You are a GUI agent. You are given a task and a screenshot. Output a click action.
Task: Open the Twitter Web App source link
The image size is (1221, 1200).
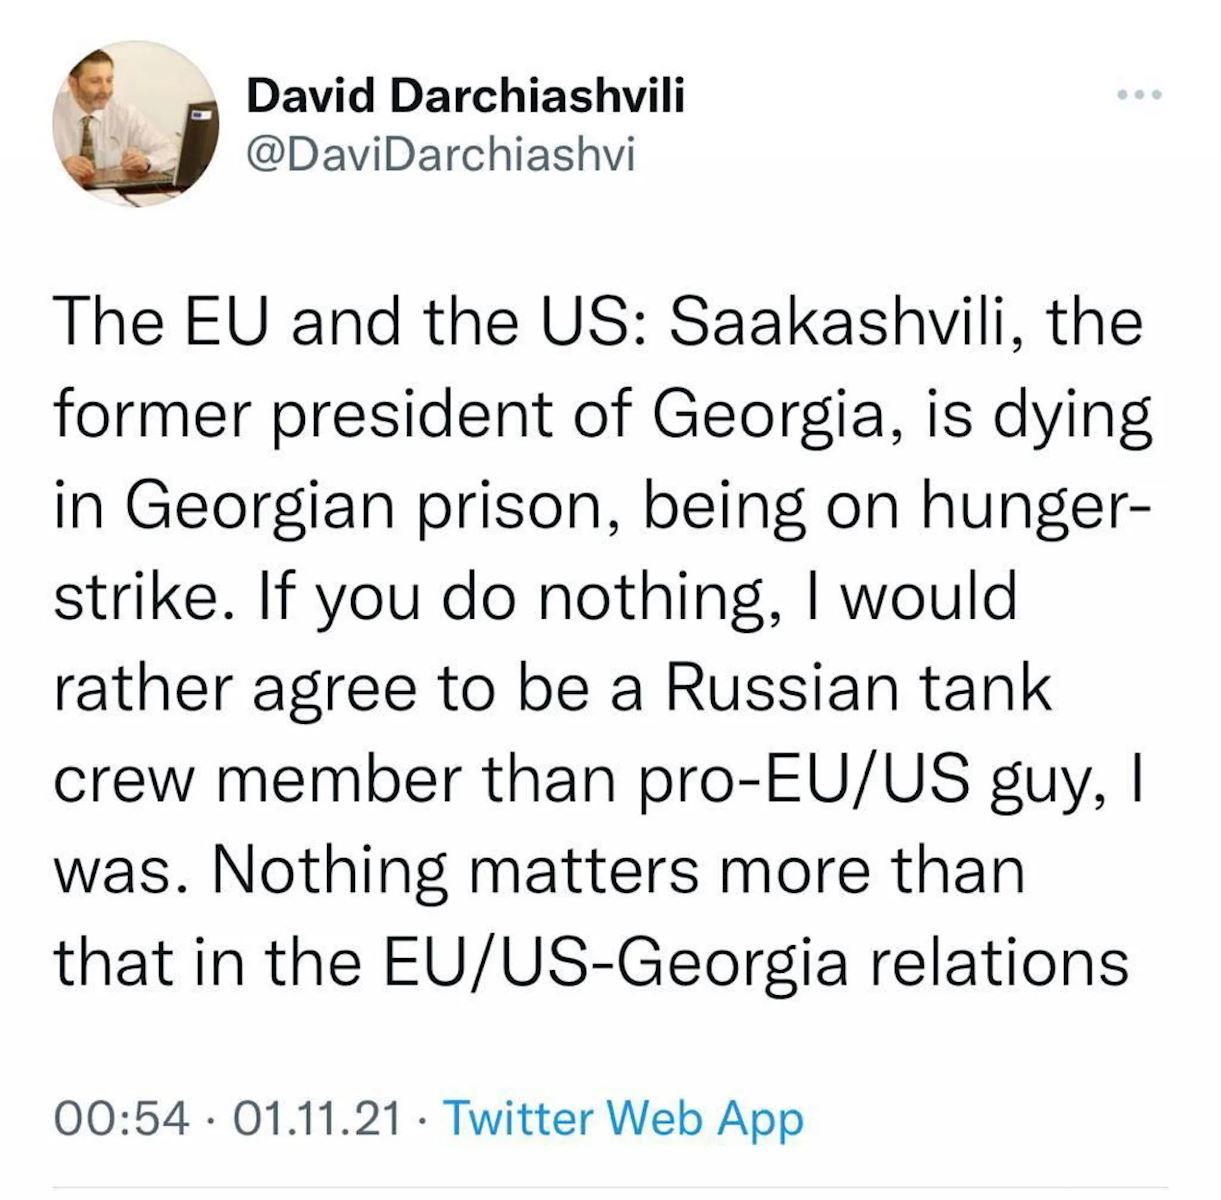tap(621, 1117)
